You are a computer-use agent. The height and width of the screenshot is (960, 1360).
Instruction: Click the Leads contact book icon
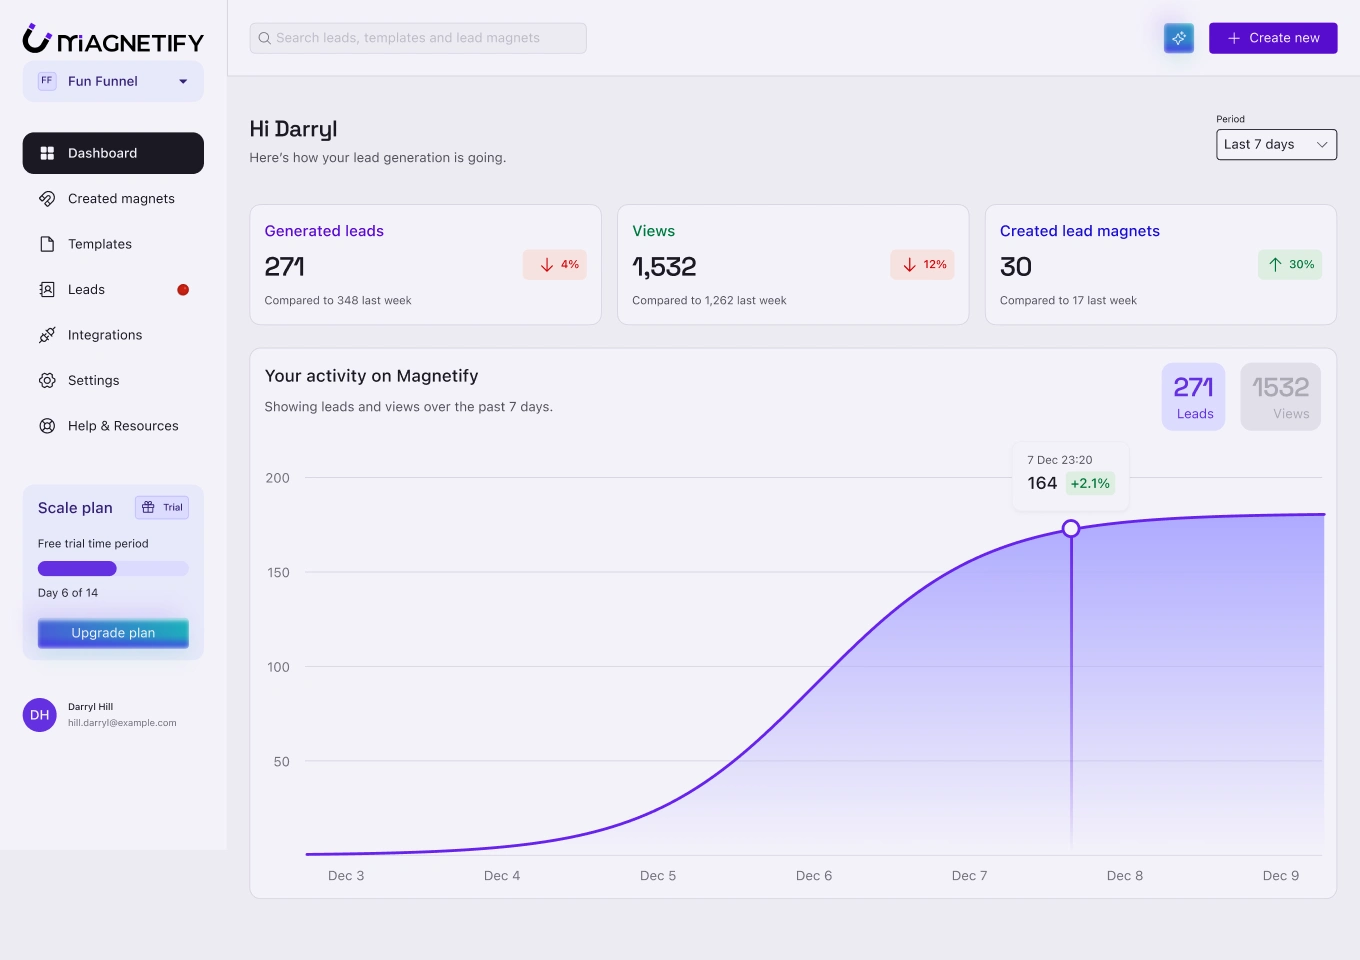[x=47, y=290]
